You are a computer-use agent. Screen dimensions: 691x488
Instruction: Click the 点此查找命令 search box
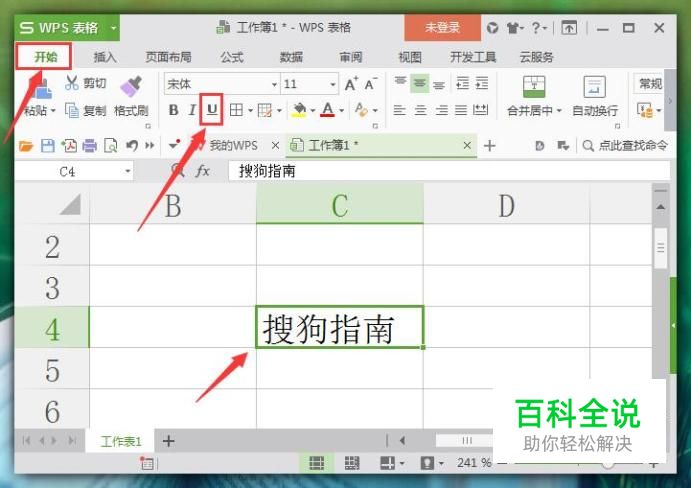625,145
